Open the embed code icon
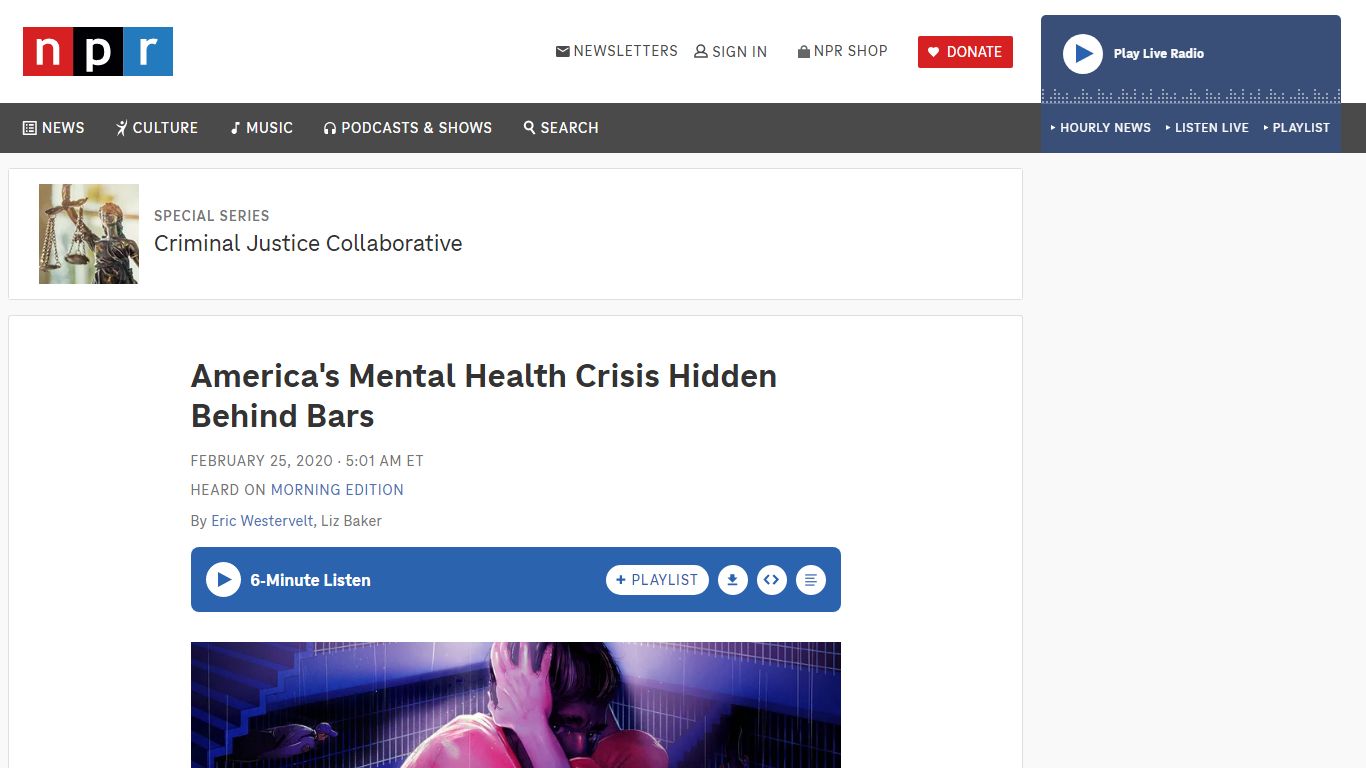1366x768 pixels. tap(772, 580)
